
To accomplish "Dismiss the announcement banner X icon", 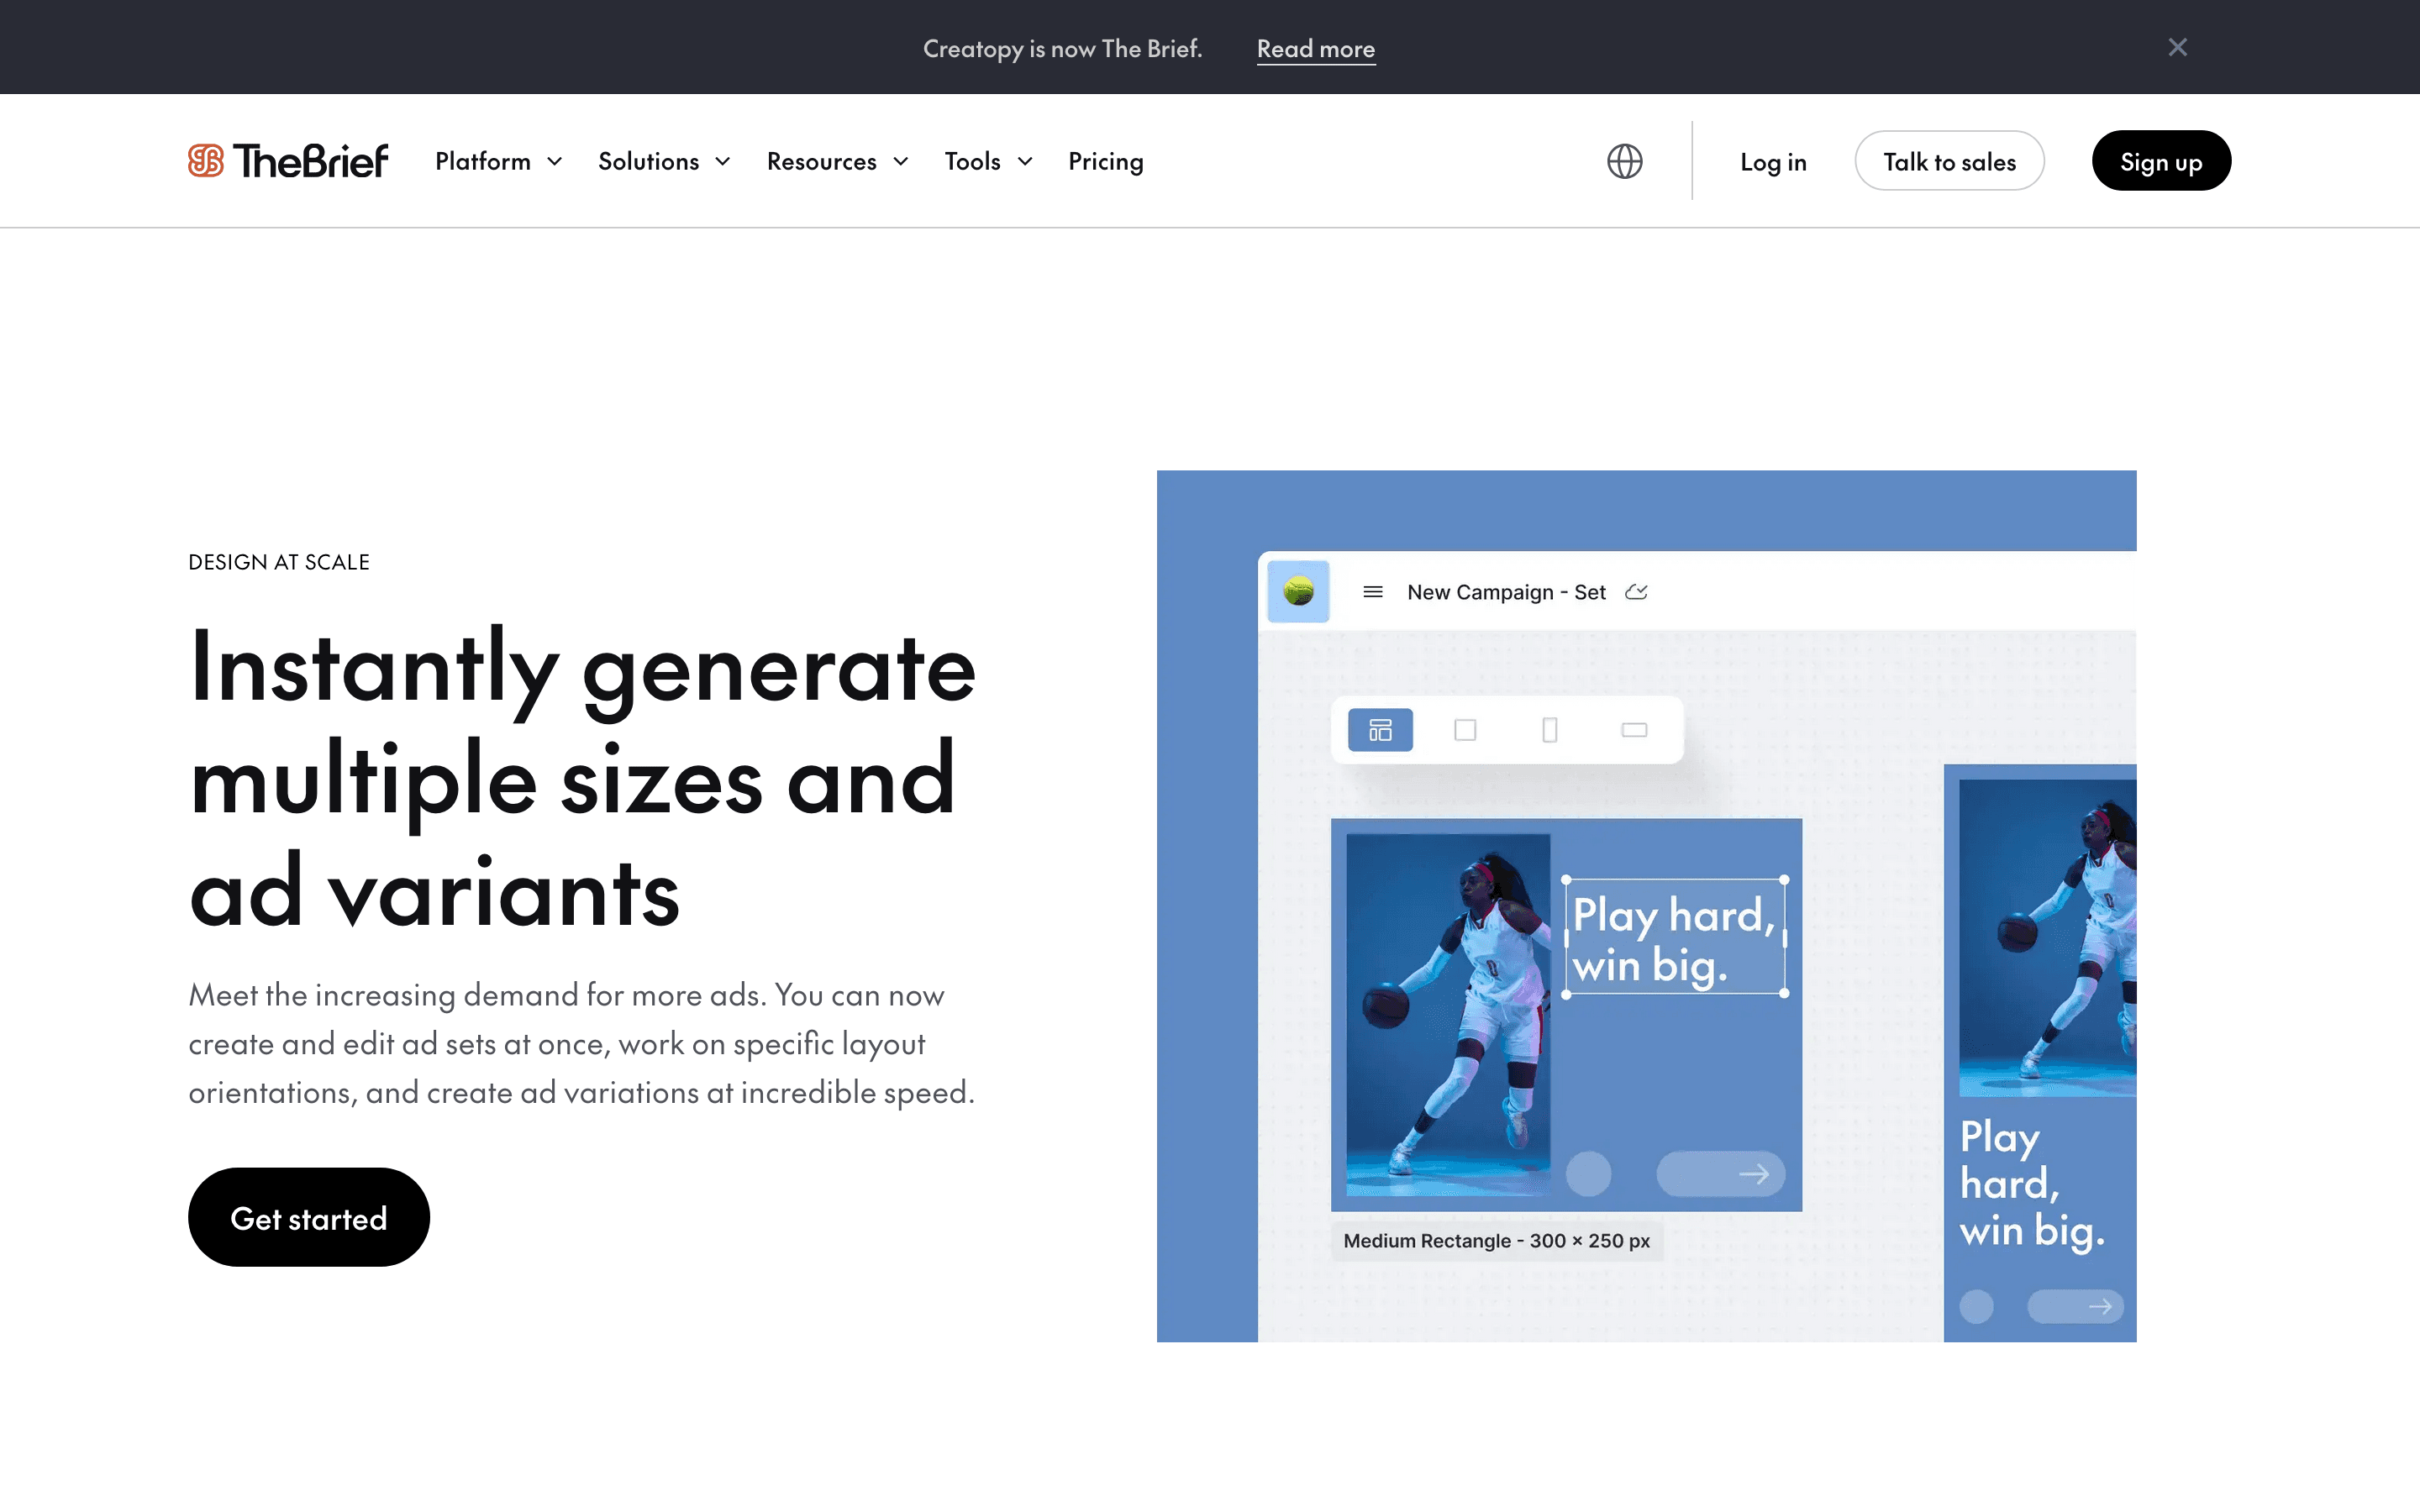I will pyautogui.click(x=2177, y=47).
